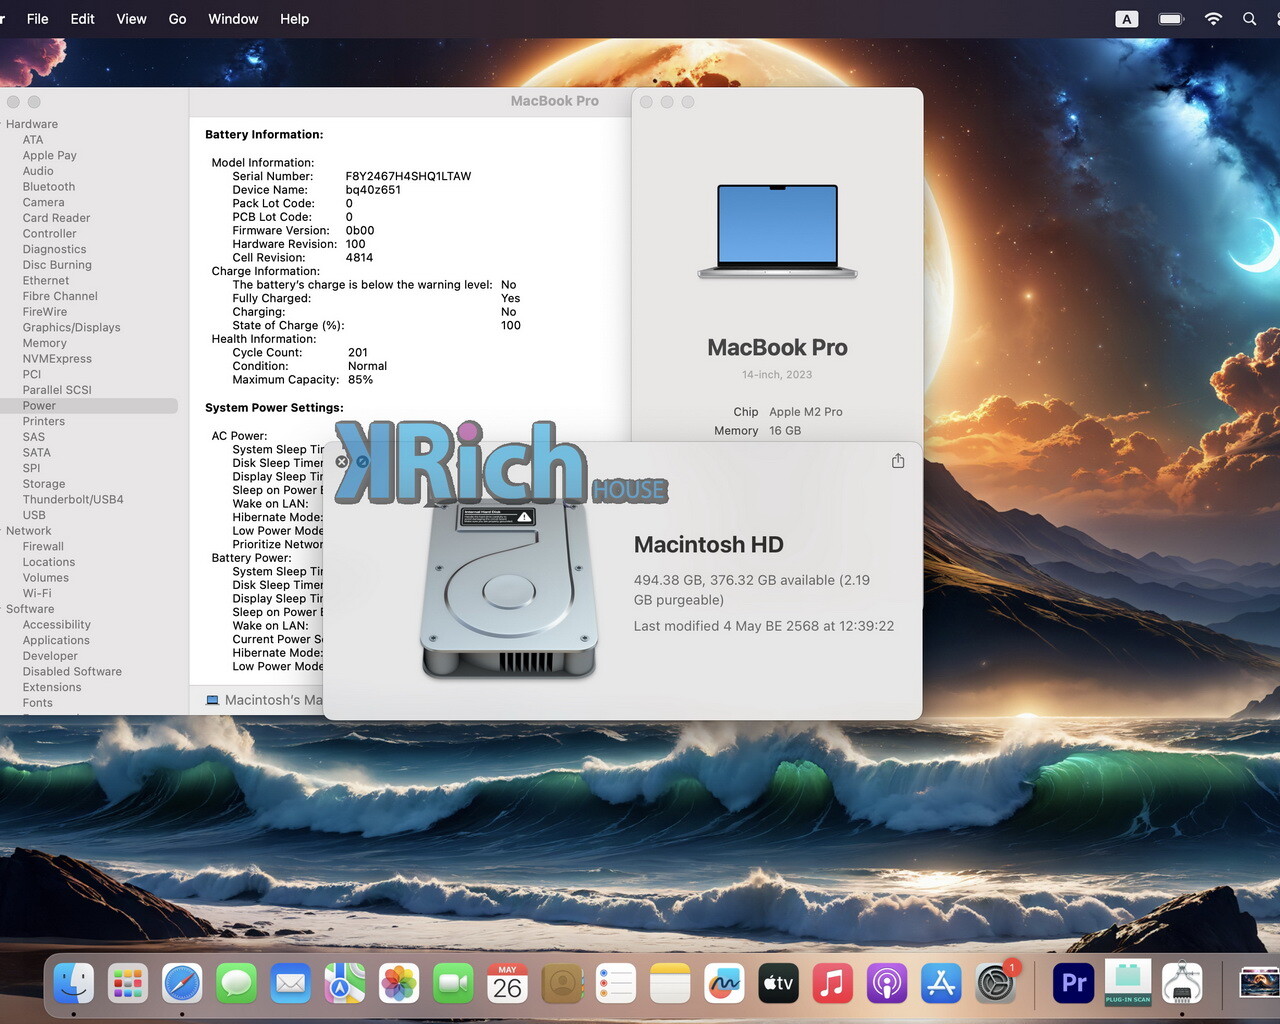The width and height of the screenshot is (1280, 1024).
Task: Open the Plug-in Scan dock item
Action: [1128, 984]
